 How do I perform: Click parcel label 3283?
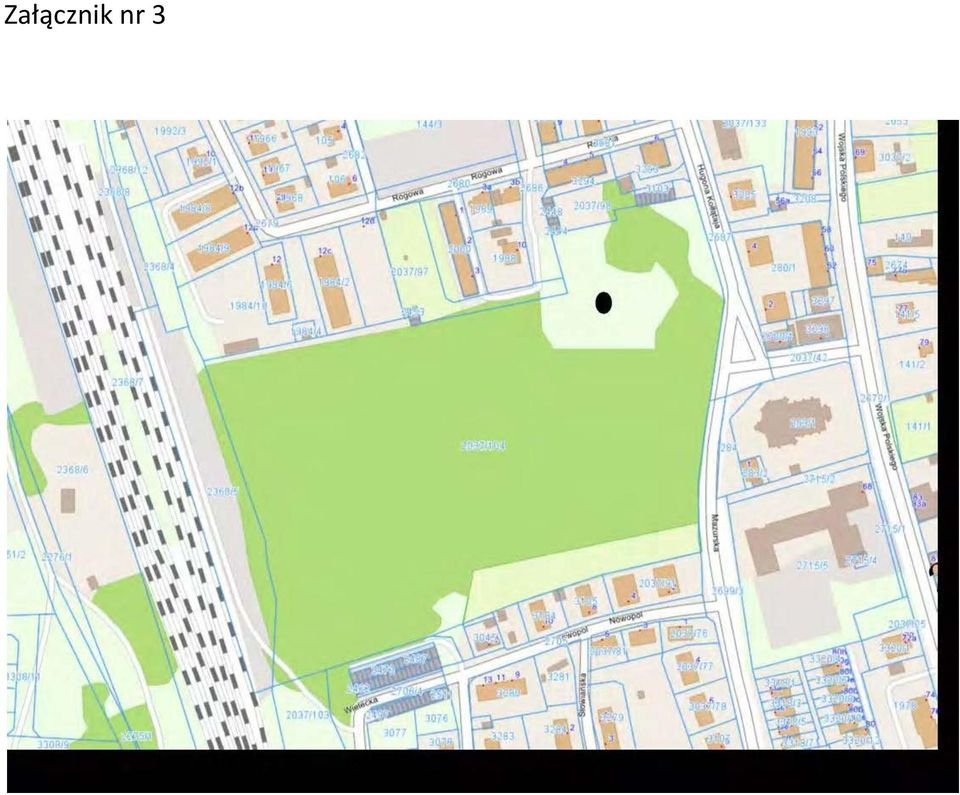pyautogui.click(x=502, y=736)
